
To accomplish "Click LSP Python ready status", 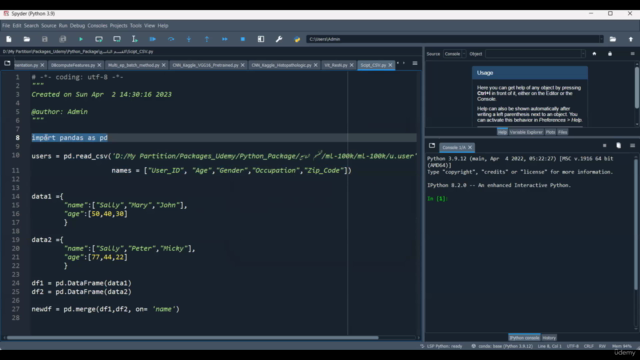I will (441, 346).
